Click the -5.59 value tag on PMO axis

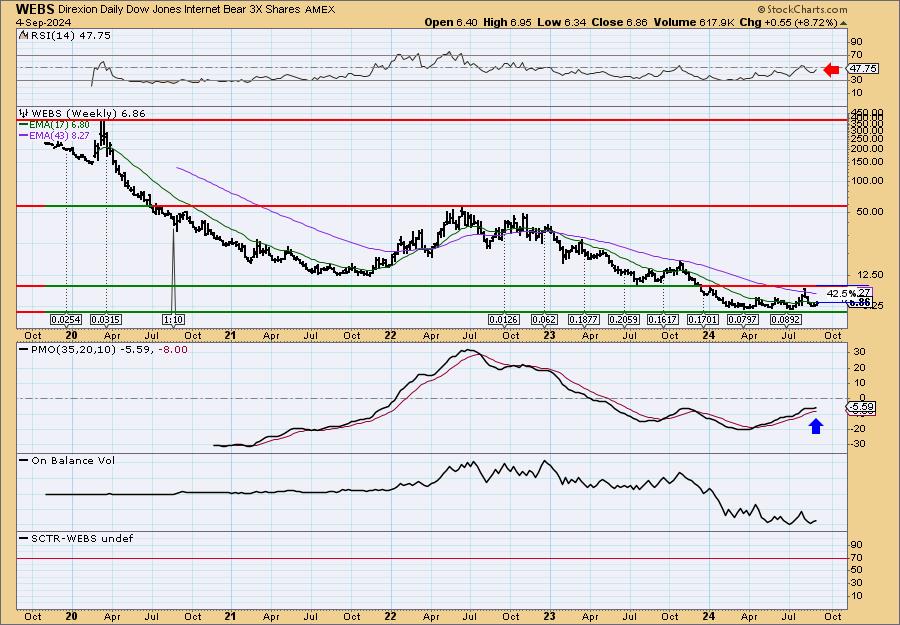point(862,407)
